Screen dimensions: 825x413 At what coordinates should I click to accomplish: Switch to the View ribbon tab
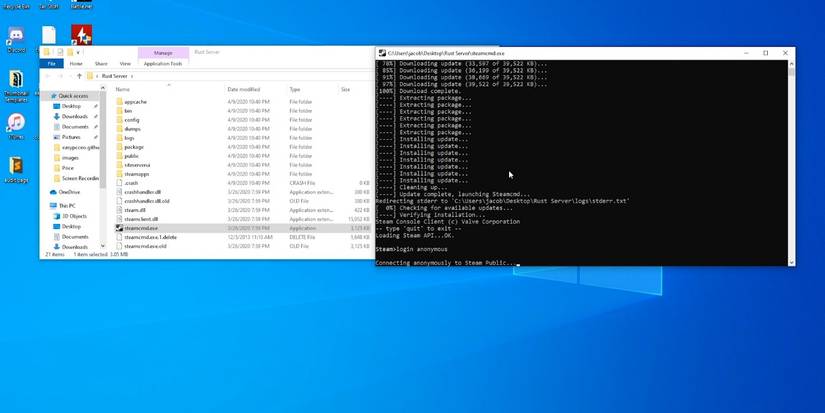(125, 63)
